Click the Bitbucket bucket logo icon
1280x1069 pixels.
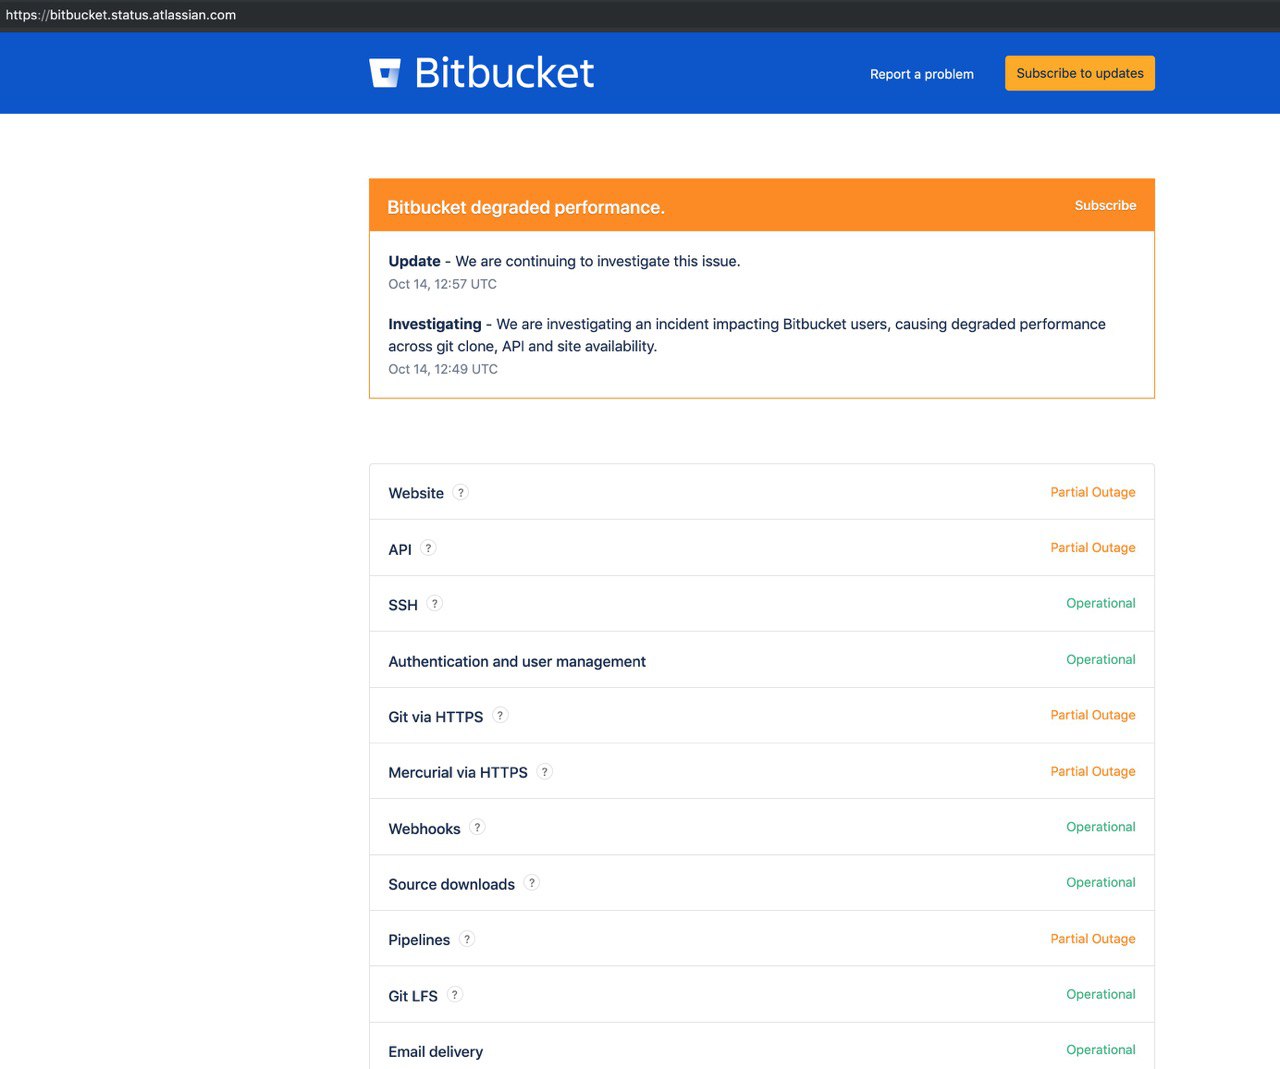tap(385, 73)
